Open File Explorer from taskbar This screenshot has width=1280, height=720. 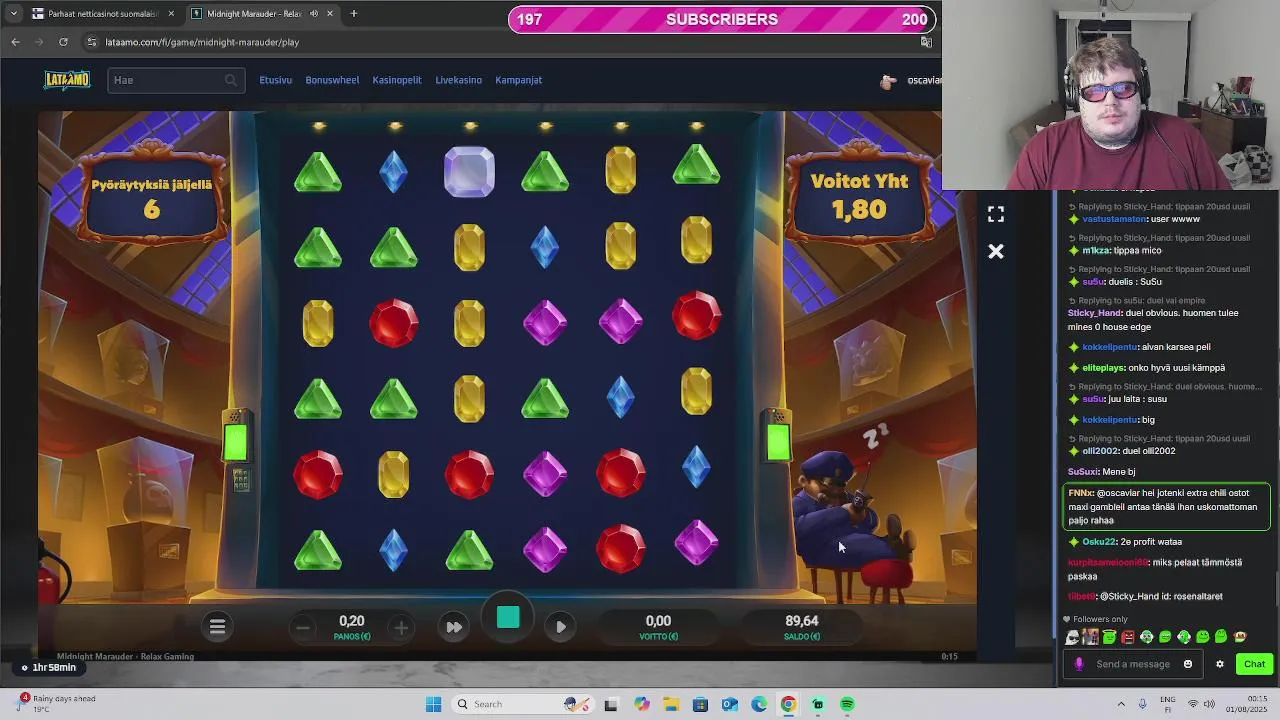point(671,704)
